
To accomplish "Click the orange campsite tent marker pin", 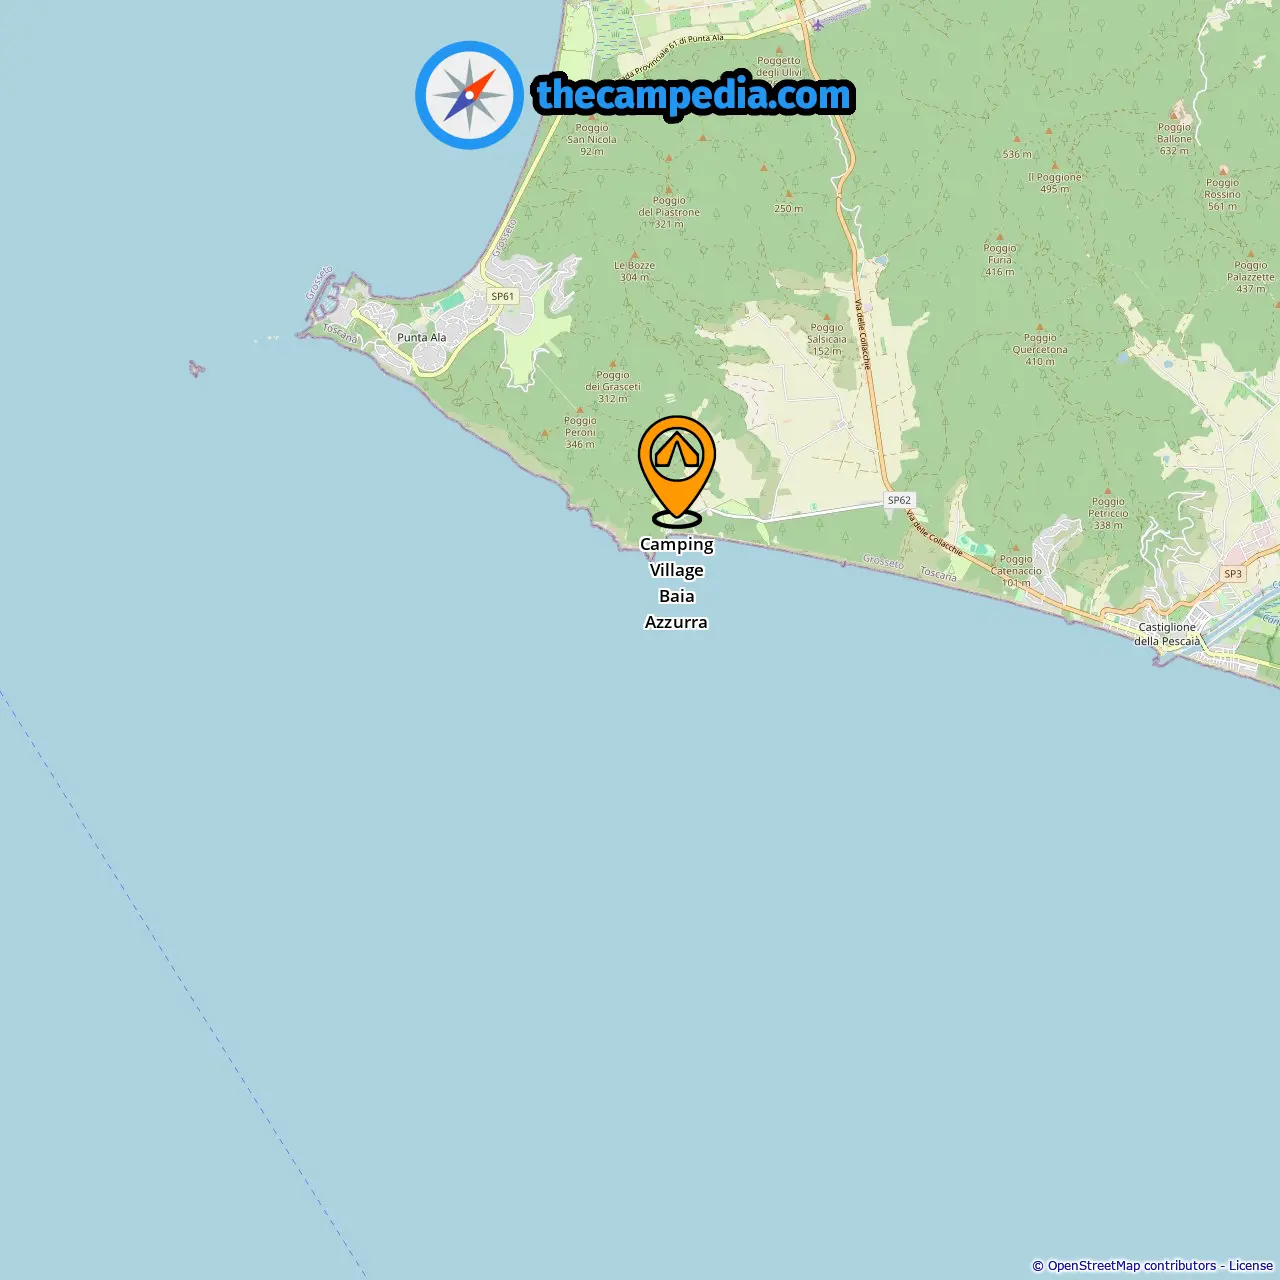I will [677, 468].
